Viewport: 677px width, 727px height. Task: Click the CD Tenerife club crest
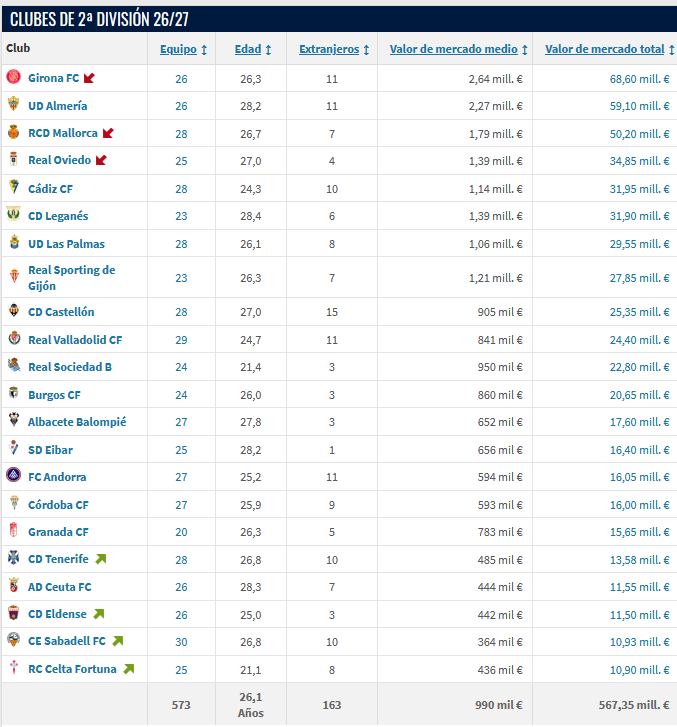click(13, 557)
